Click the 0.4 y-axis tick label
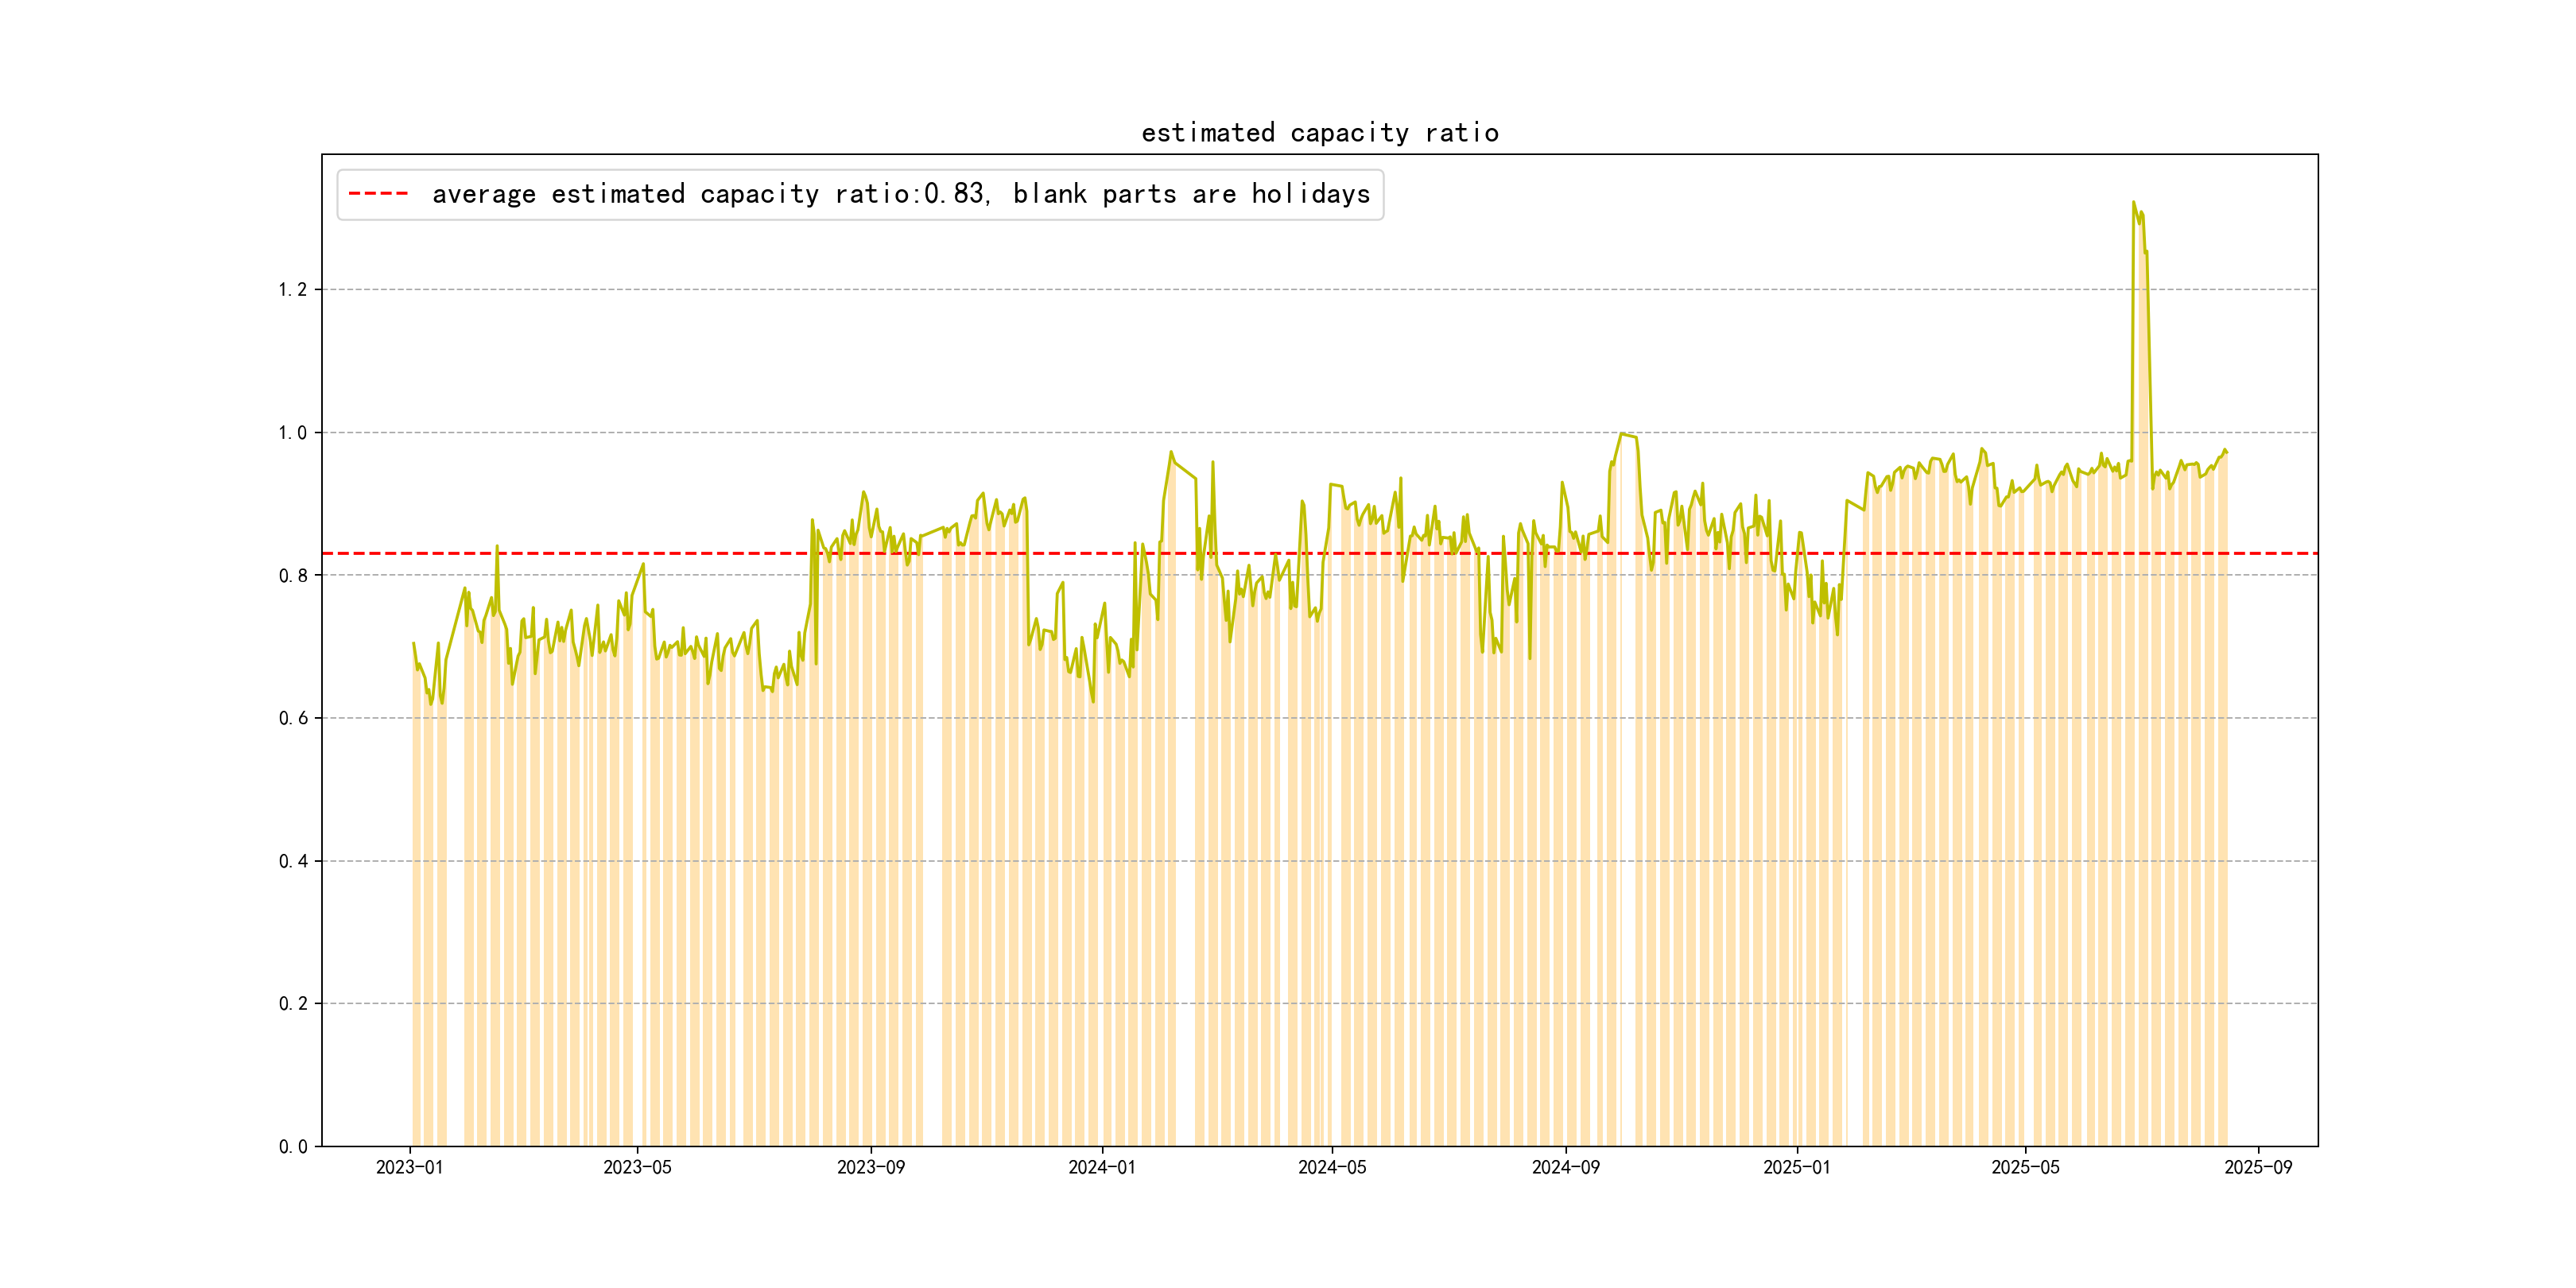This screenshot has width=2576, height=1288. point(292,861)
